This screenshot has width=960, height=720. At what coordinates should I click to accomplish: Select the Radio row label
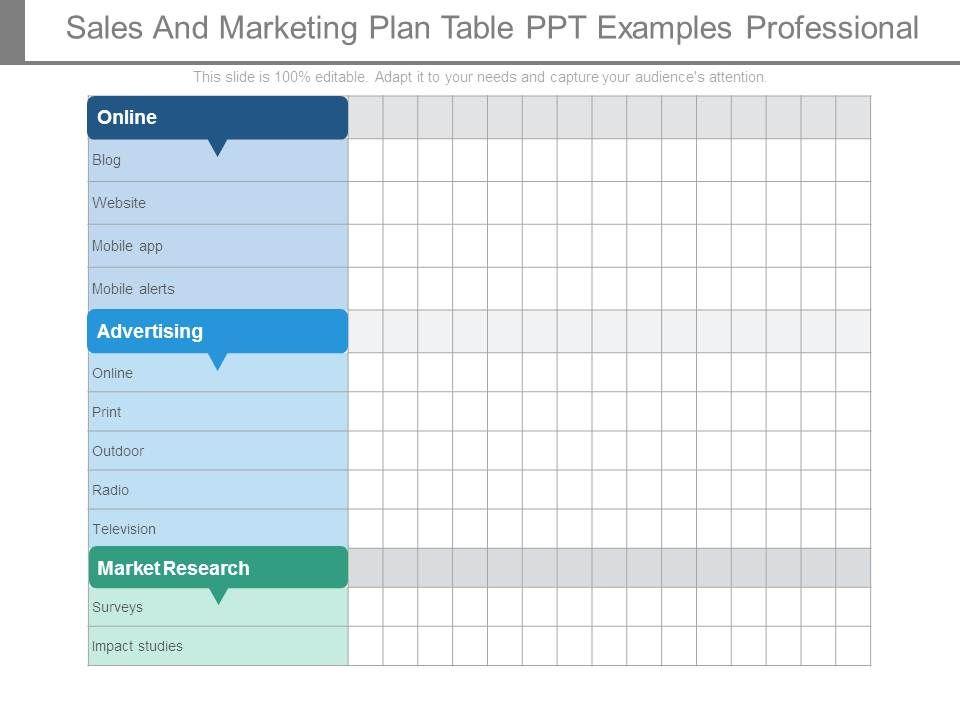point(111,490)
